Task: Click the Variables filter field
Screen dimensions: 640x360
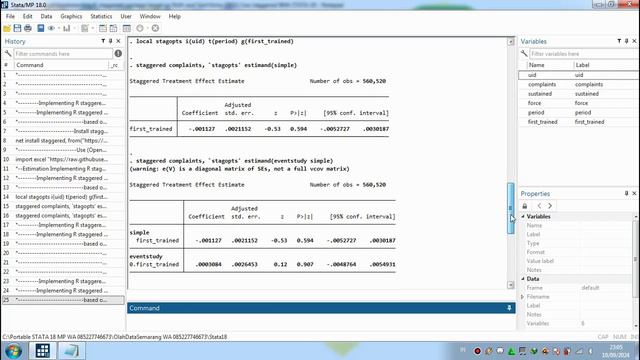Action: click(x=584, y=53)
